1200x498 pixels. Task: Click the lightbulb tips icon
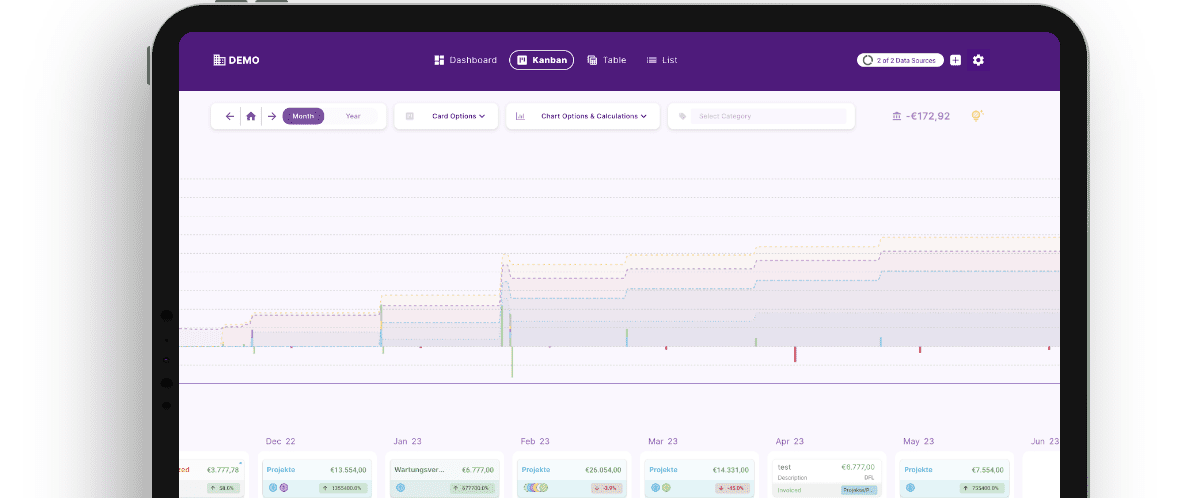977,116
